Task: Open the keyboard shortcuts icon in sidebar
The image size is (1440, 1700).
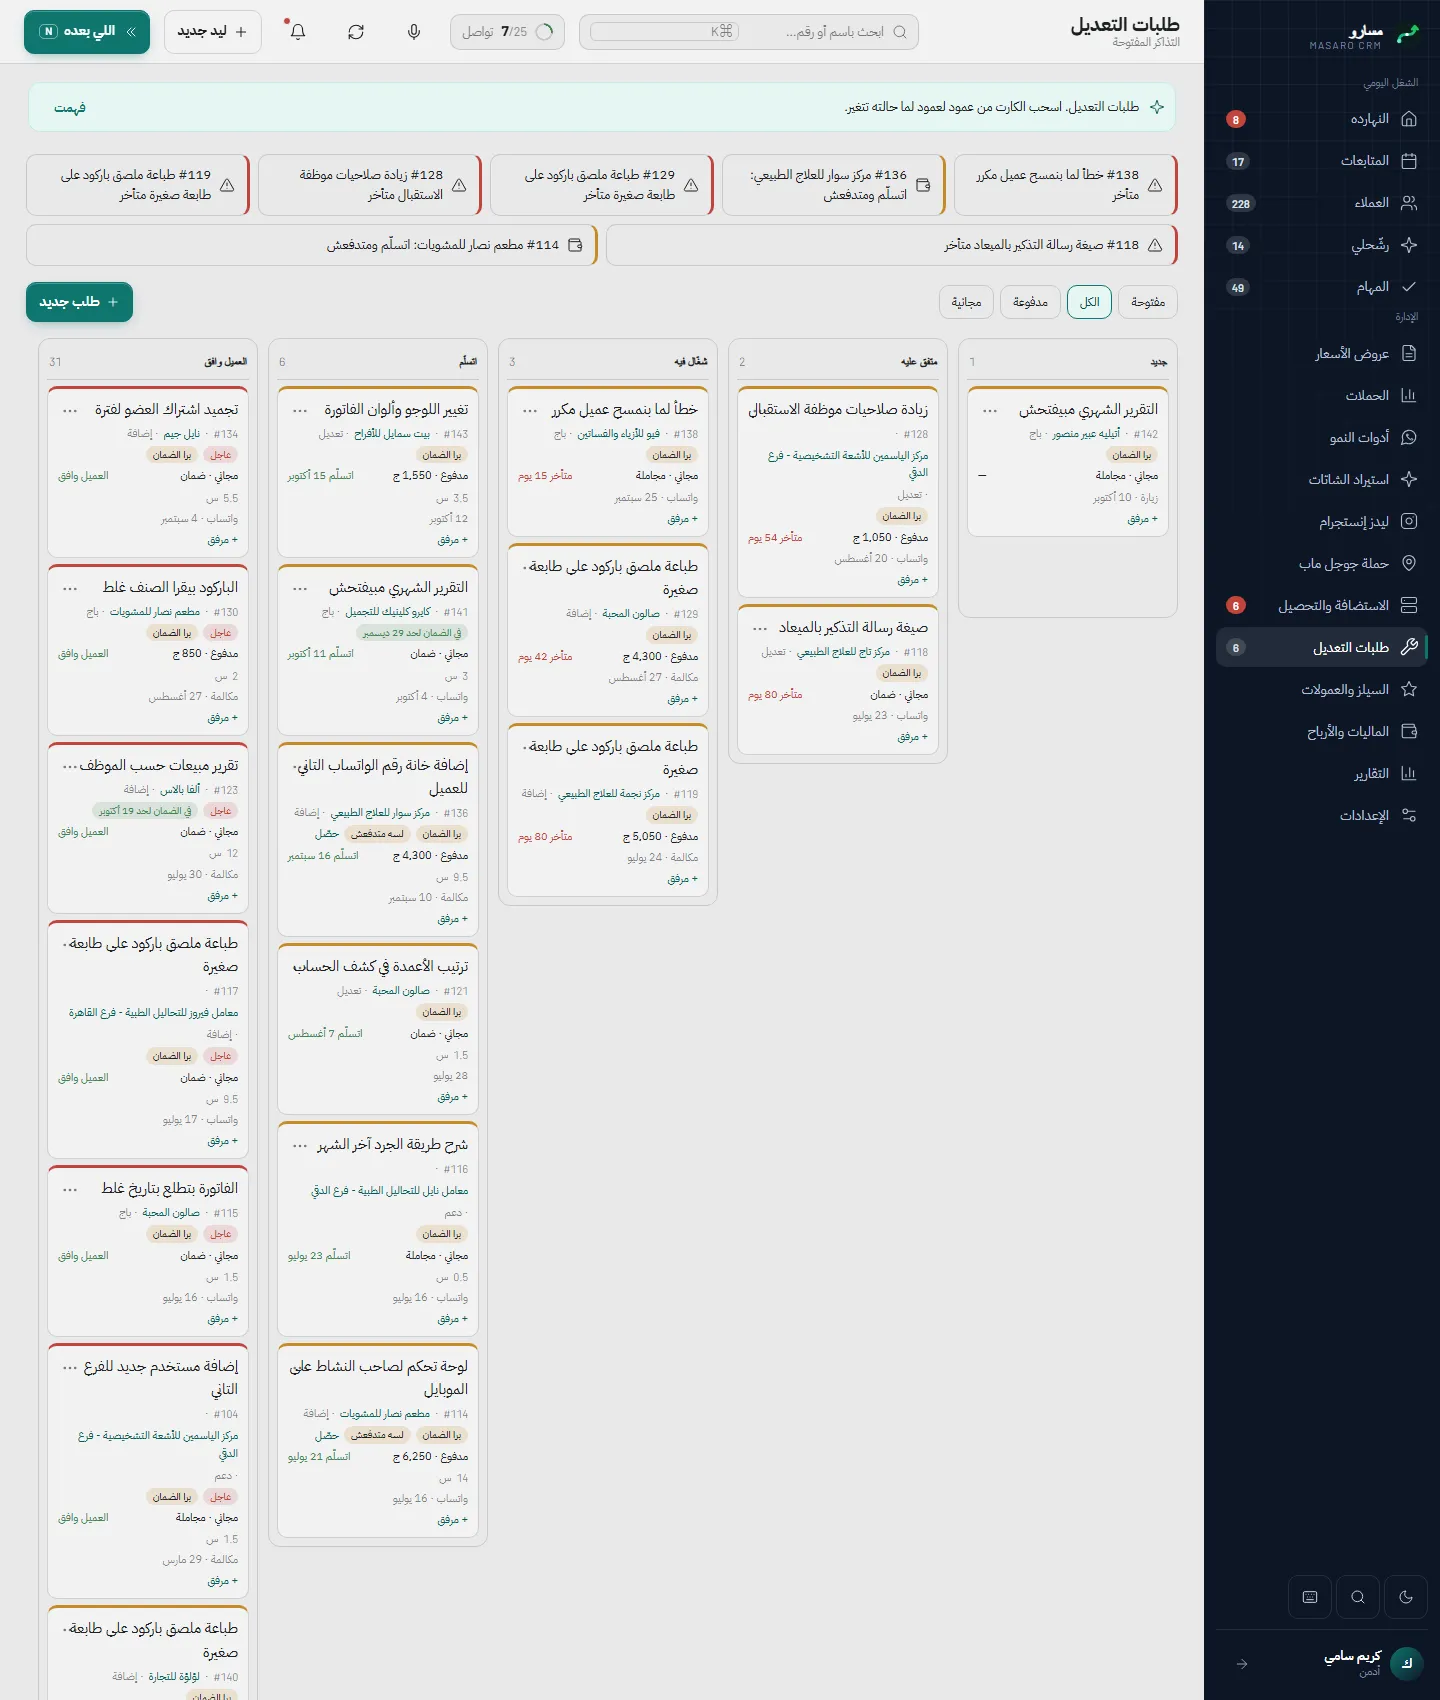Action: [1310, 1597]
